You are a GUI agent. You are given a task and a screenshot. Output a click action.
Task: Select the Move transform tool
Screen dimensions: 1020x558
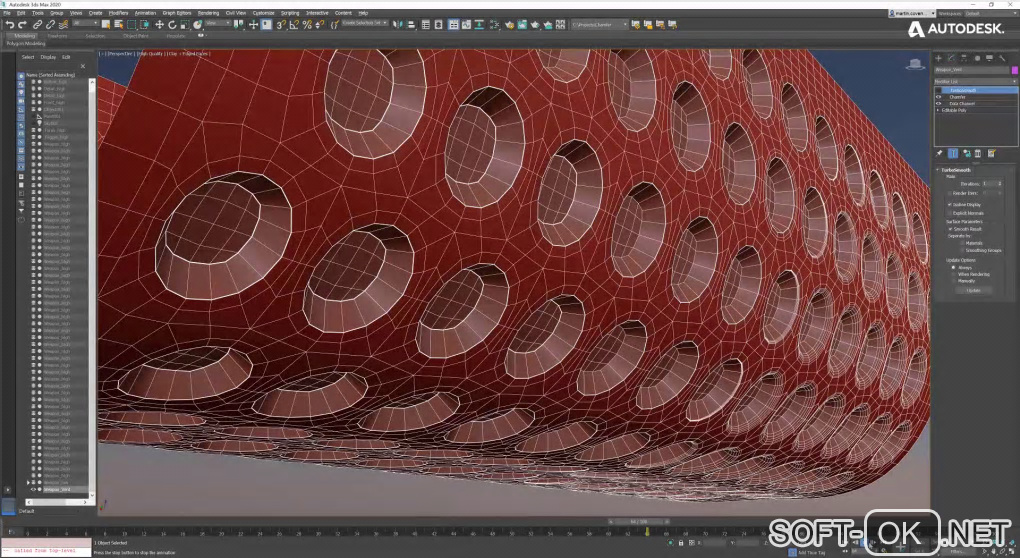coord(159,24)
